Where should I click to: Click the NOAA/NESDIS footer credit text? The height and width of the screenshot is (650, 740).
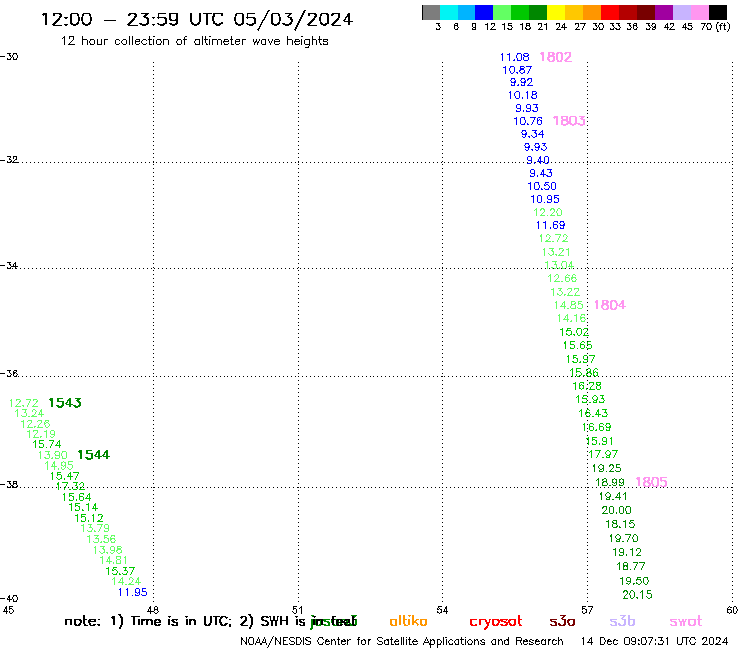pos(402,642)
